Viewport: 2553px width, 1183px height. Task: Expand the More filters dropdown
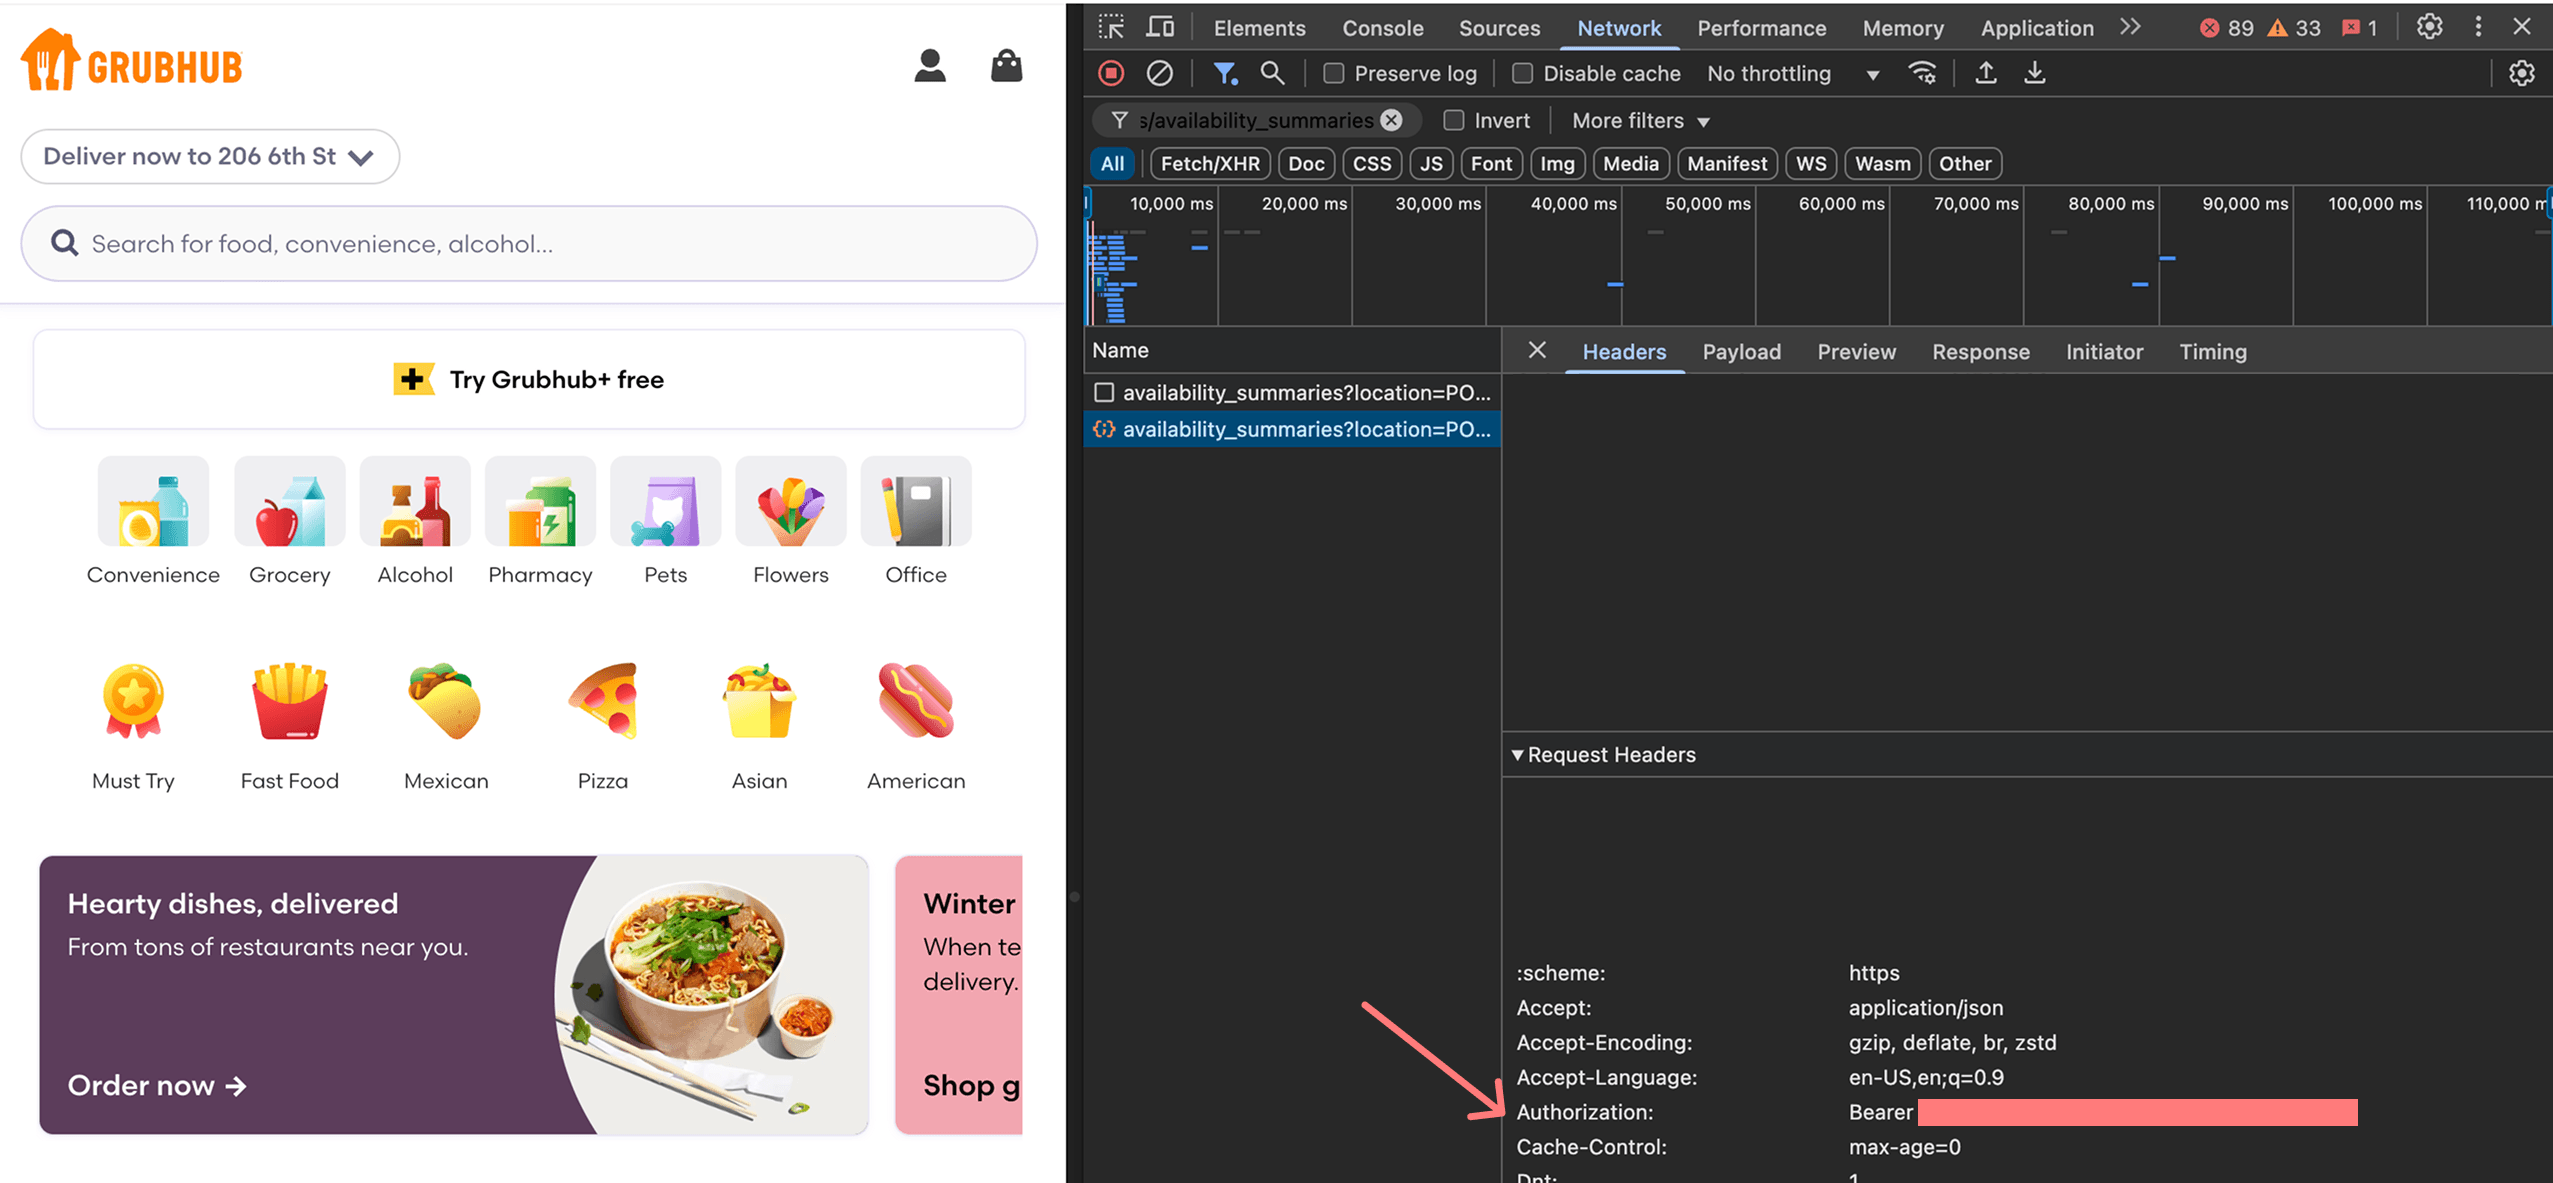[x=1640, y=121]
